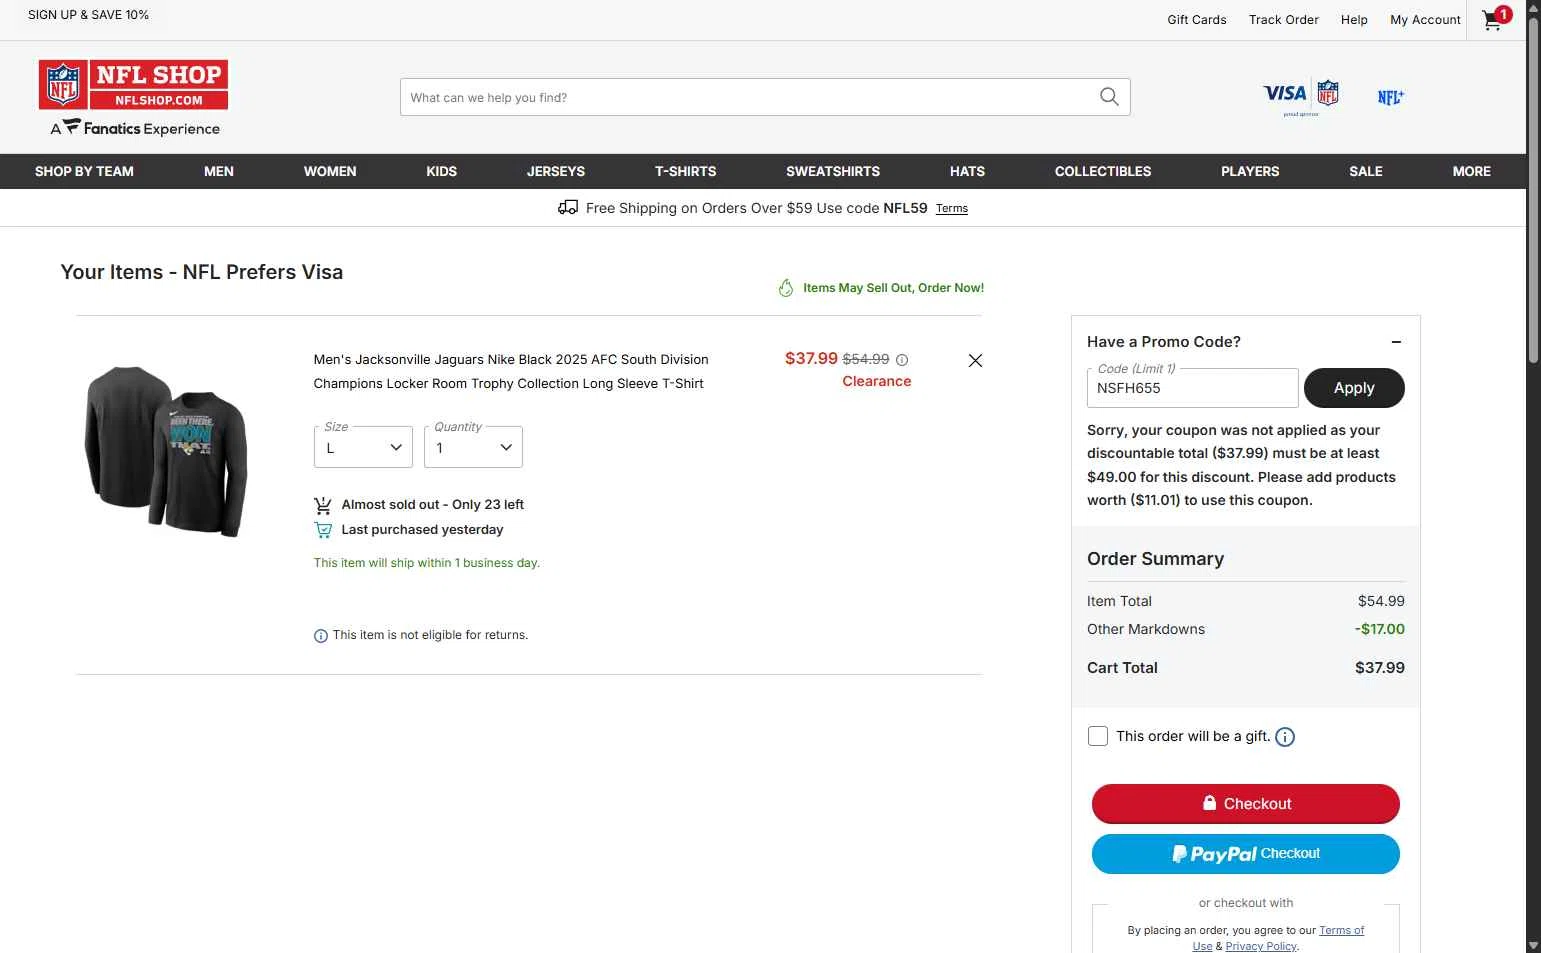Open the Men menu
Screen dimensions: 1541x953
[x=219, y=171]
